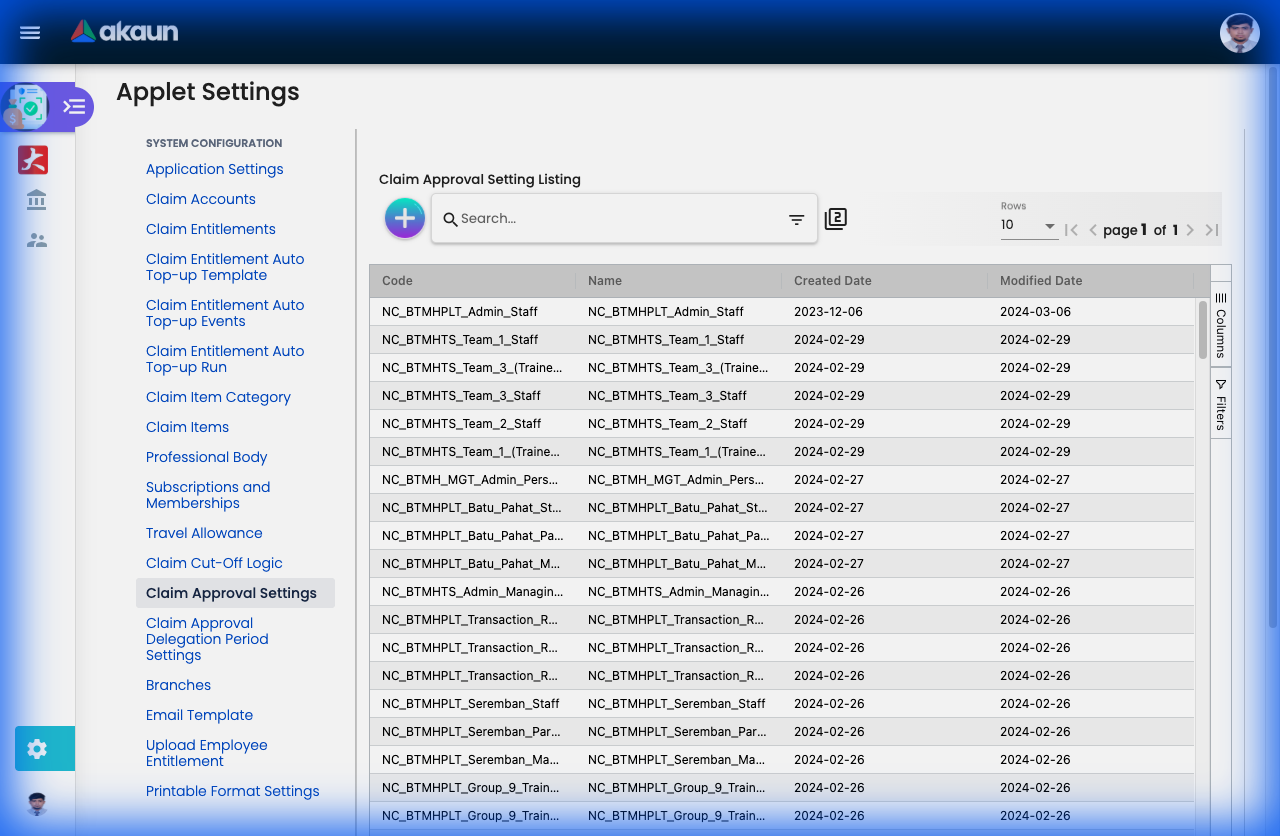Click the blue plus button to add setting
This screenshot has height=836, width=1280.
404,217
